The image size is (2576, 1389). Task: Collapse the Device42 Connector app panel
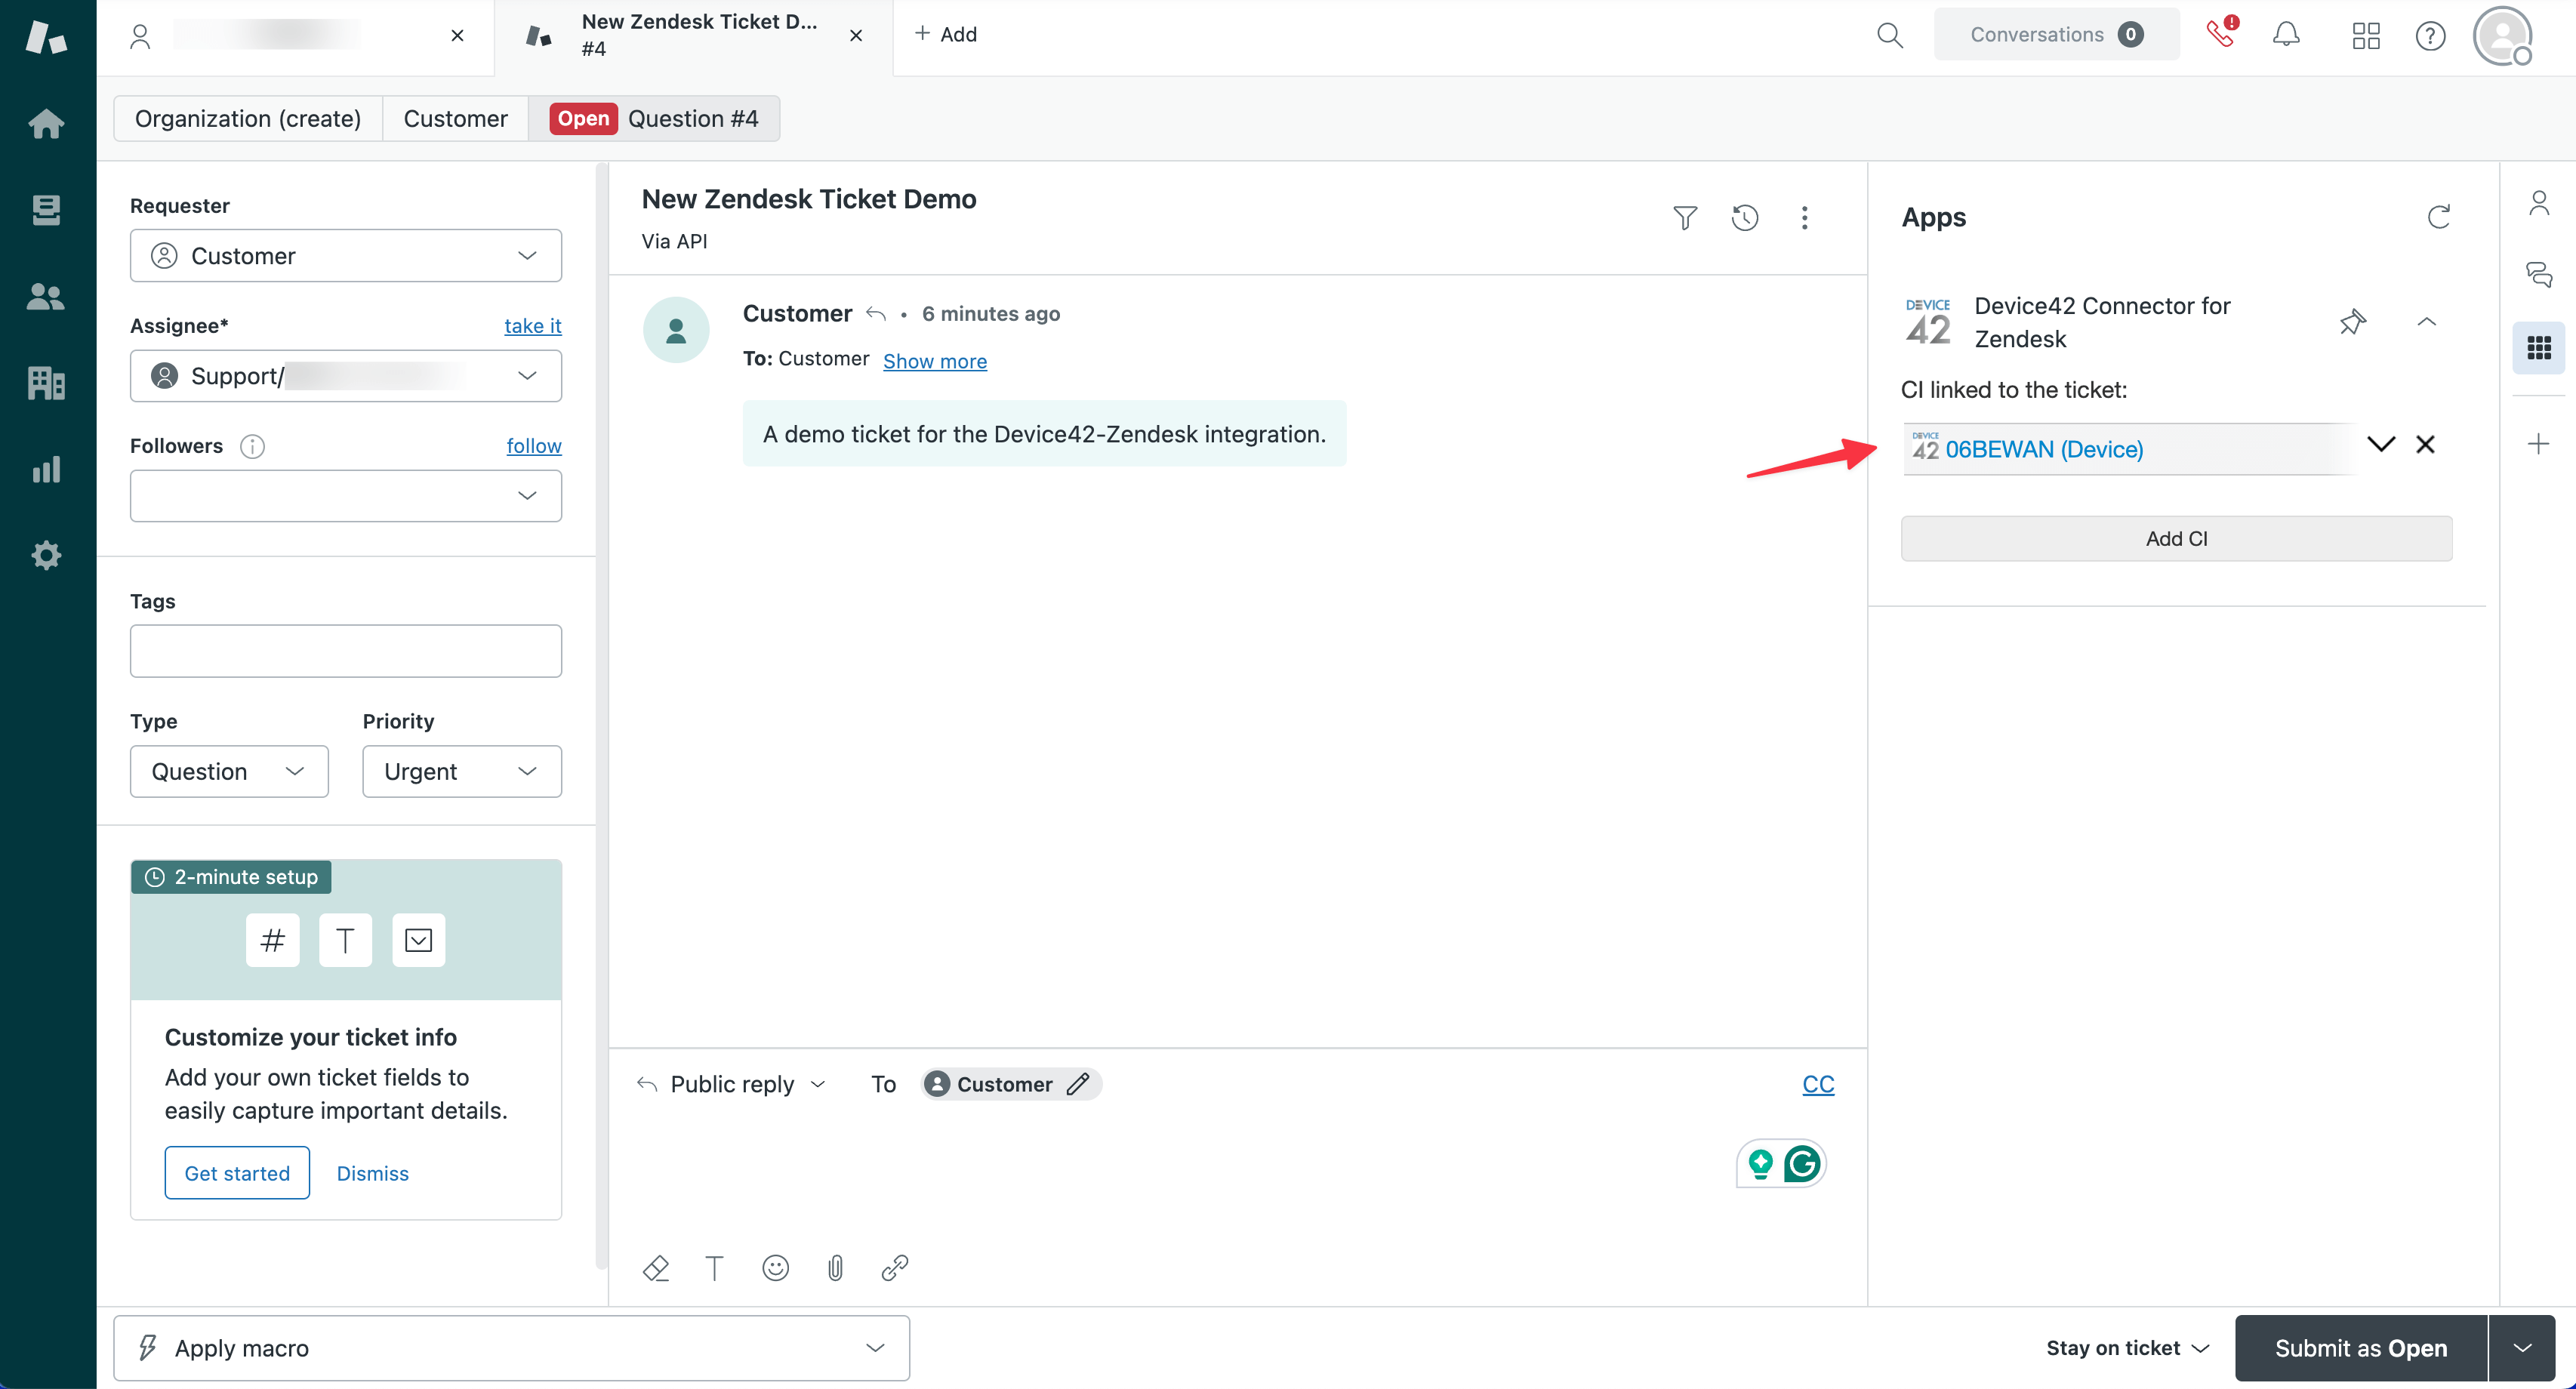[2427, 322]
